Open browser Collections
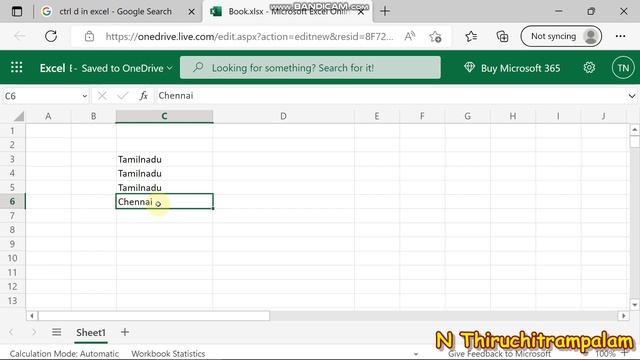Image resolution: width=640 pixels, height=360 pixels. click(502, 36)
